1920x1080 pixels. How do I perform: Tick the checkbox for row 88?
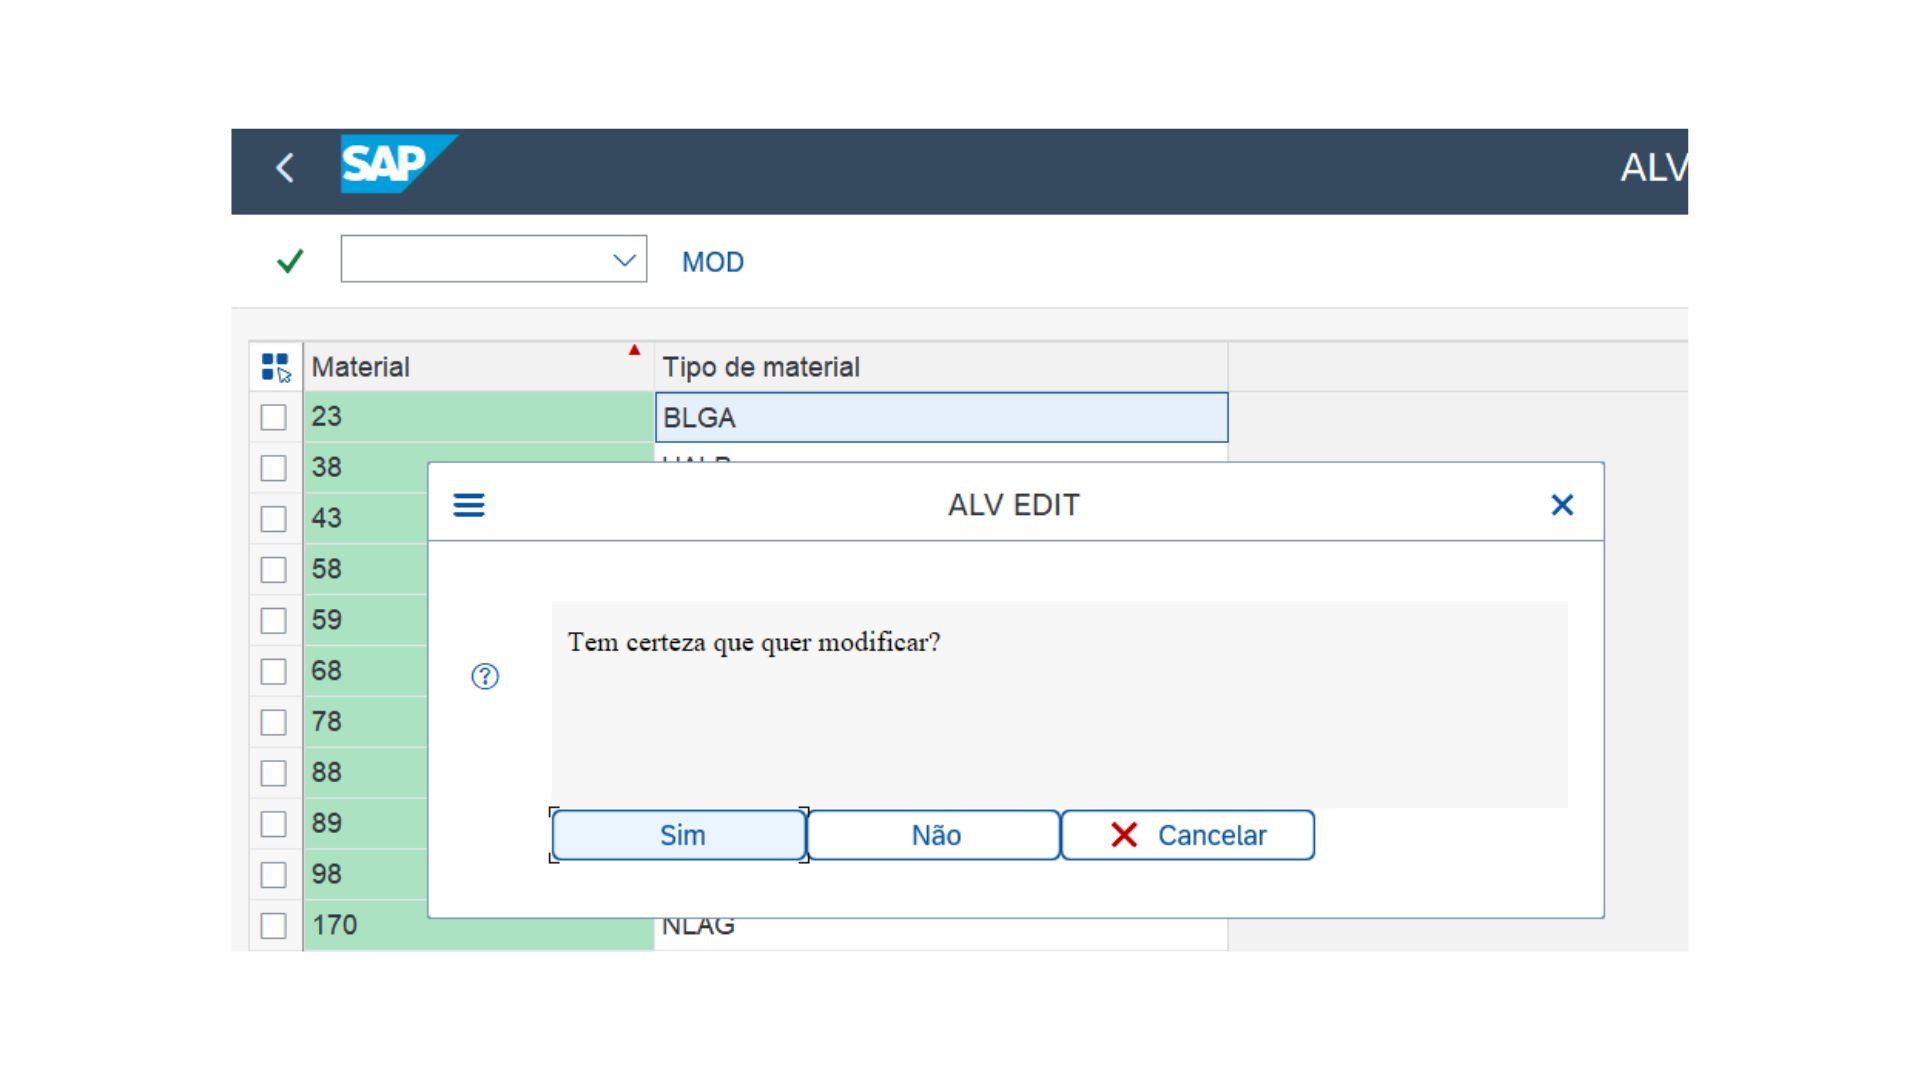pyautogui.click(x=273, y=773)
